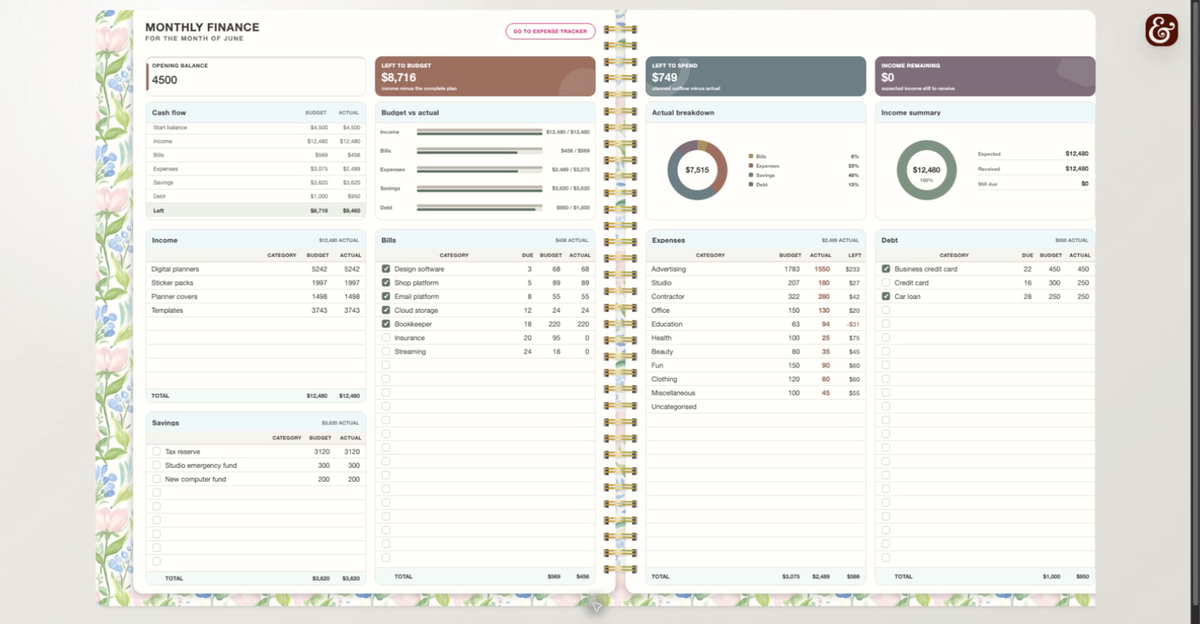The height and width of the screenshot is (624, 1200).
Task: Uncheck the Business credit card checkbox
Action: [886, 269]
